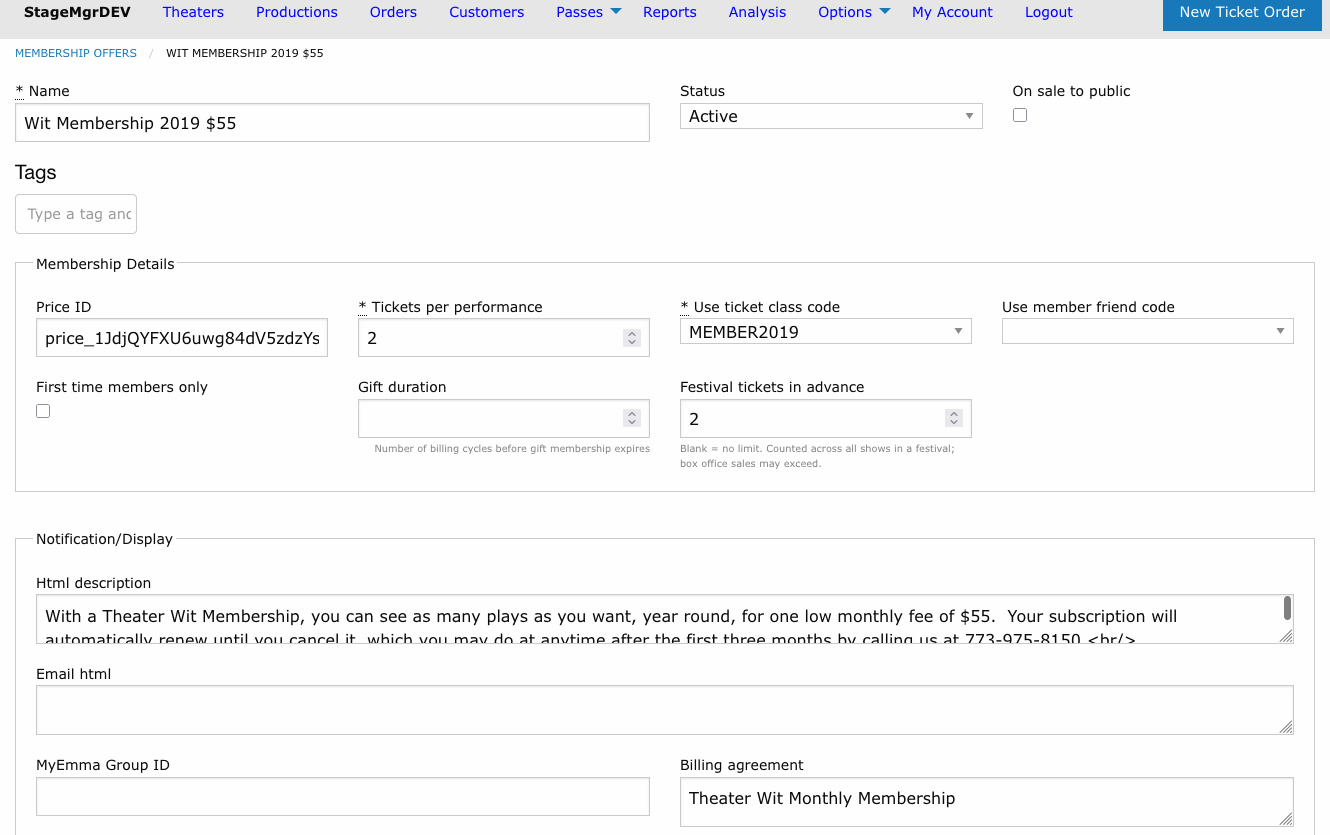Enable On sale to public checkbox

(x=1020, y=115)
